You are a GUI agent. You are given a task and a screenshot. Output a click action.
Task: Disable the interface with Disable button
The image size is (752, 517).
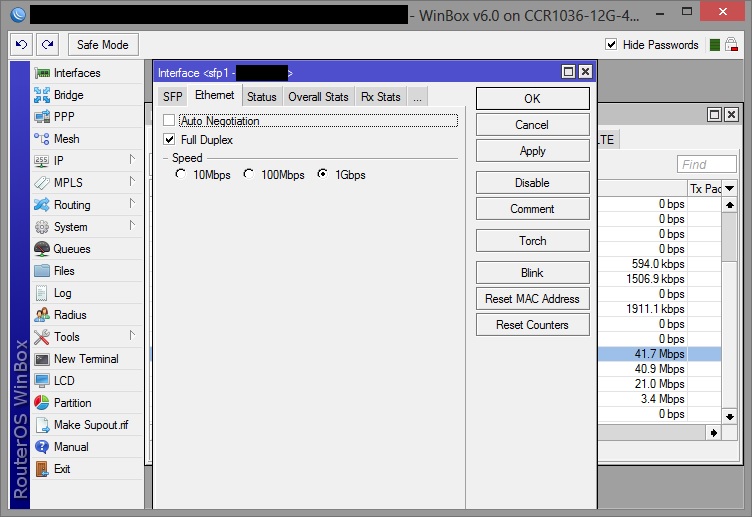point(532,183)
